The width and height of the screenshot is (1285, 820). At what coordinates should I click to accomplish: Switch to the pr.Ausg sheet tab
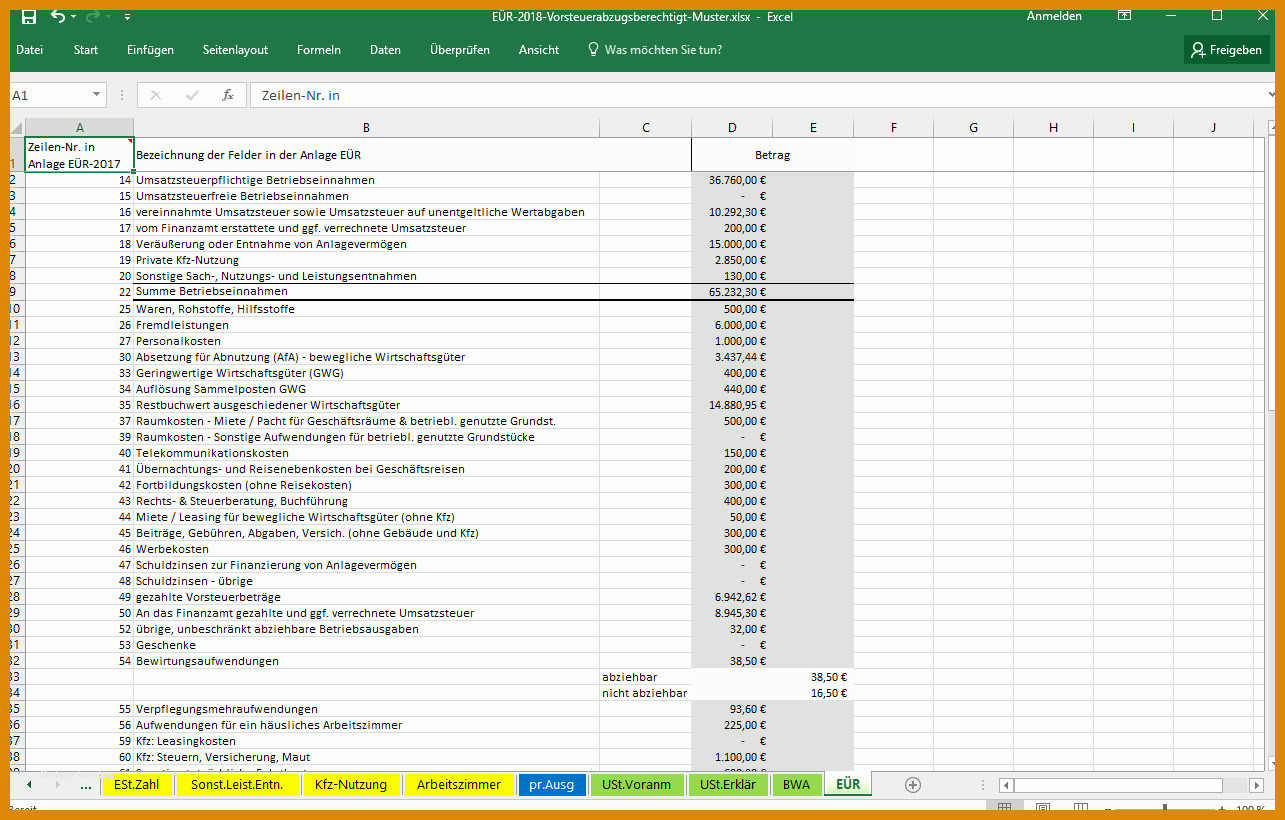click(552, 785)
